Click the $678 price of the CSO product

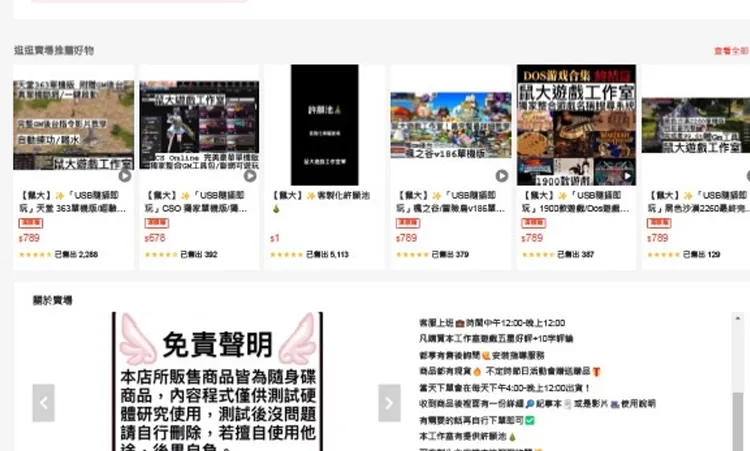[155, 238]
